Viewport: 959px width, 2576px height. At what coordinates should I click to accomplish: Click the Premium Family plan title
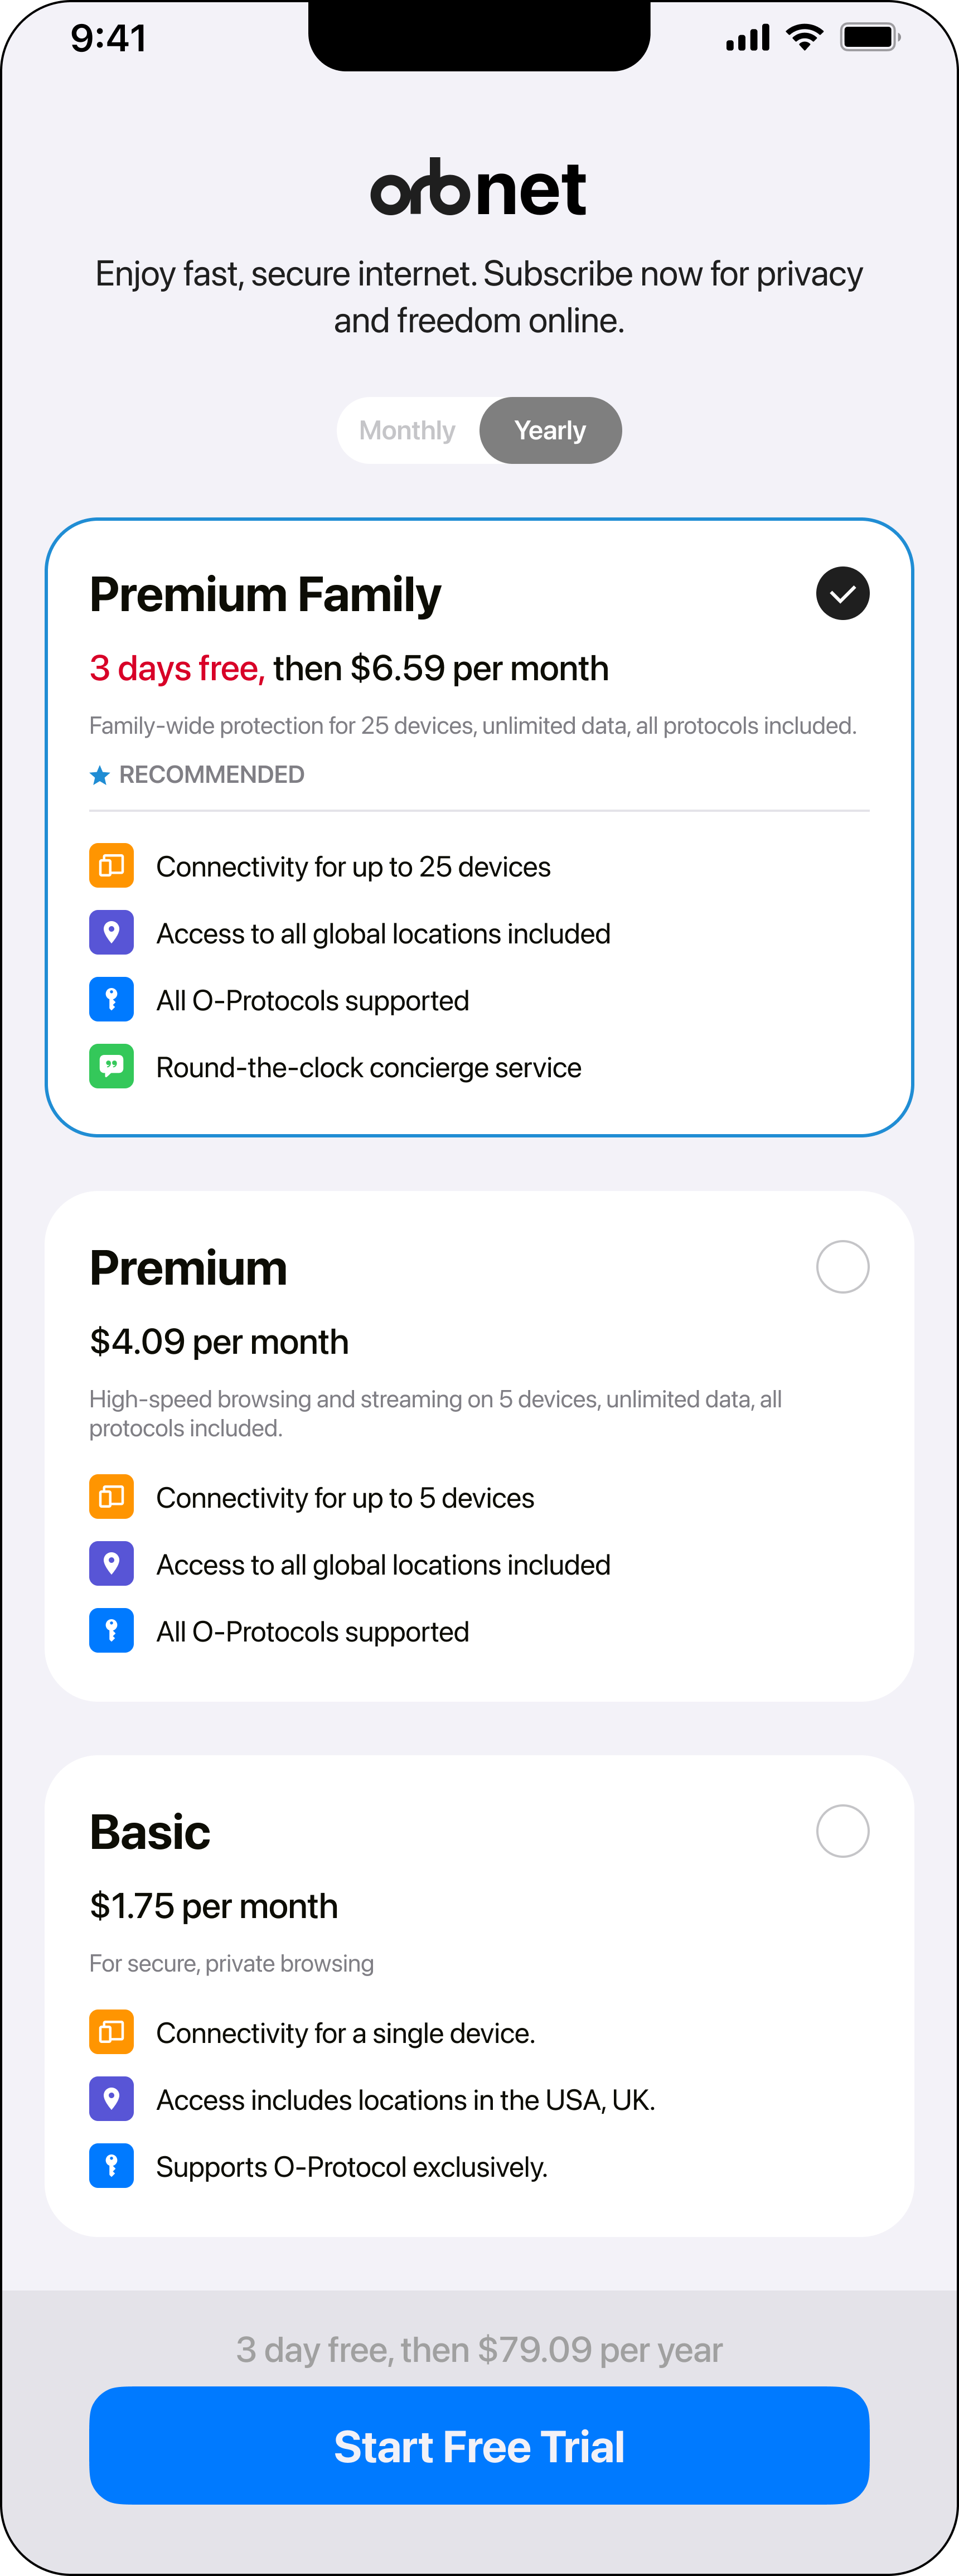[265, 595]
